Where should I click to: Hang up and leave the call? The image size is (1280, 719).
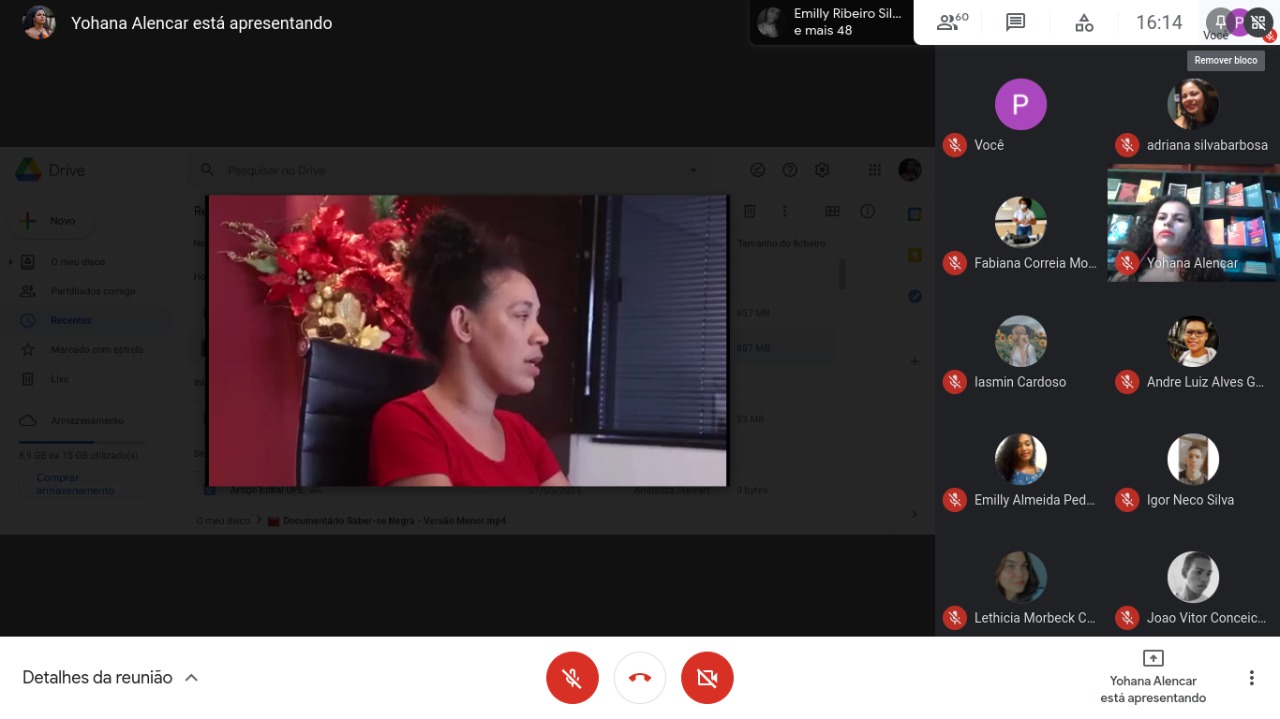[x=640, y=677]
